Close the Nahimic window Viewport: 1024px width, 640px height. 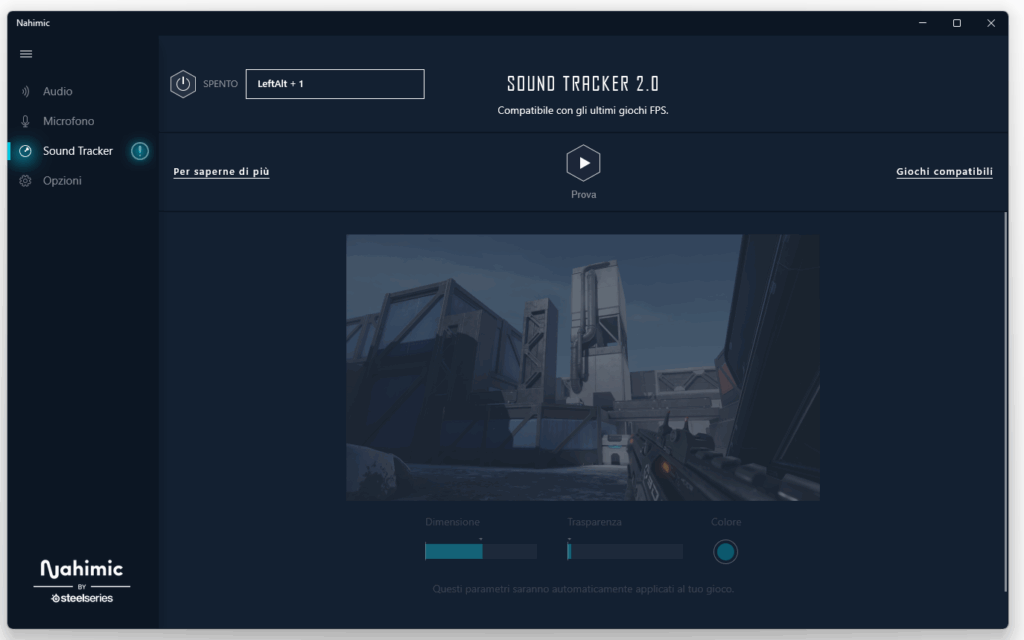point(991,23)
